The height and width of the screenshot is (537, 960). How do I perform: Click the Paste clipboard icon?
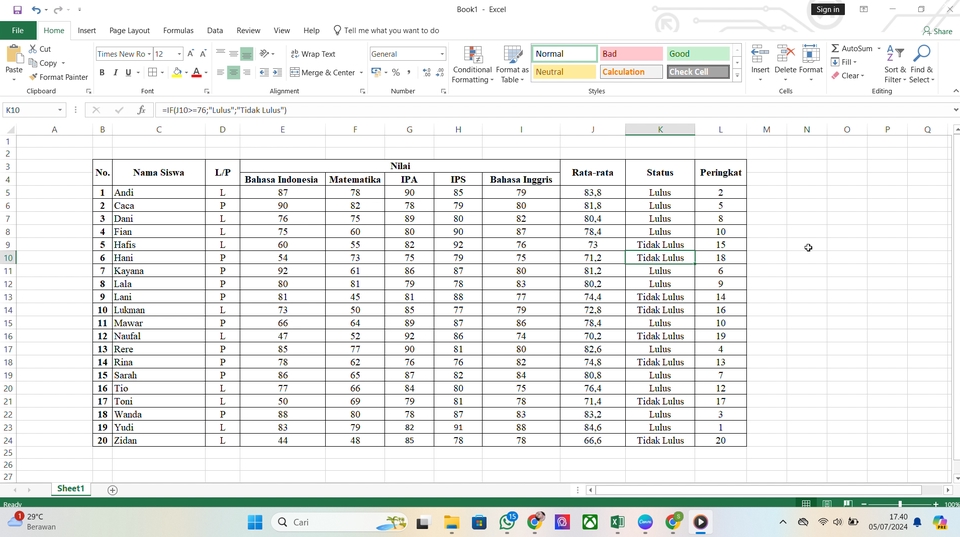click(x=13, y=55)
